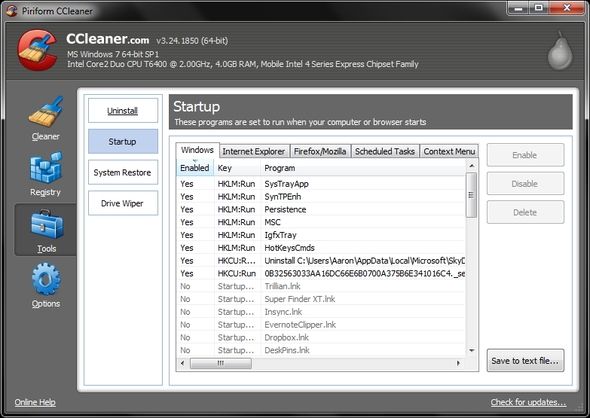Viewport: 590px width, 418px height.
Task: Click Check for updates link
Action: coord(528,402)
